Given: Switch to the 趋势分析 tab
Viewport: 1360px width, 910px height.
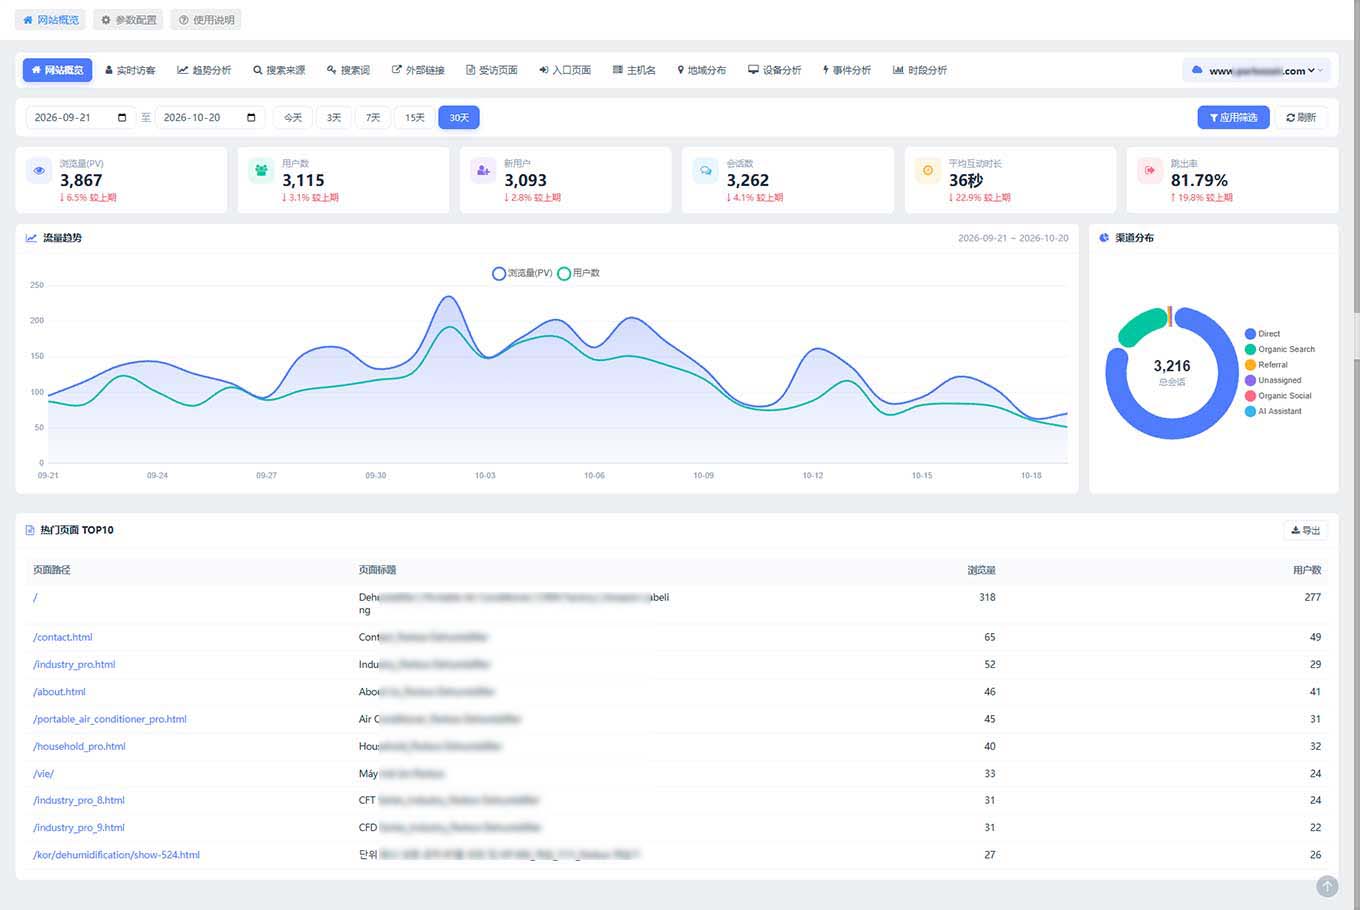Looking at the screenshot, I should (x=204, y=70).
